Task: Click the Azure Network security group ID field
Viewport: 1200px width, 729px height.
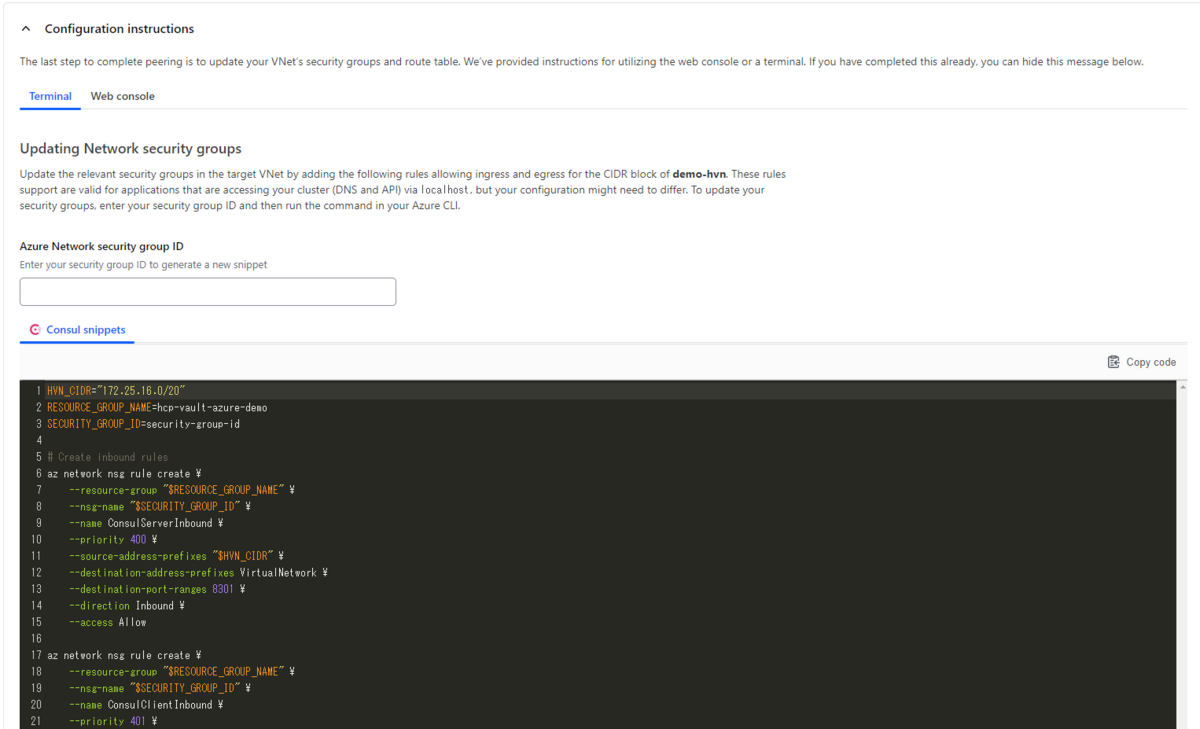Action: [x=208, y=292]
